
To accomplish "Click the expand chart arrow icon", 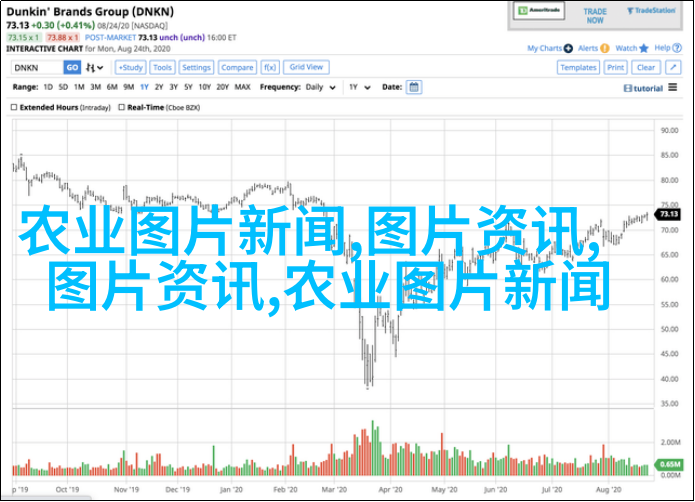I will 673,67.
